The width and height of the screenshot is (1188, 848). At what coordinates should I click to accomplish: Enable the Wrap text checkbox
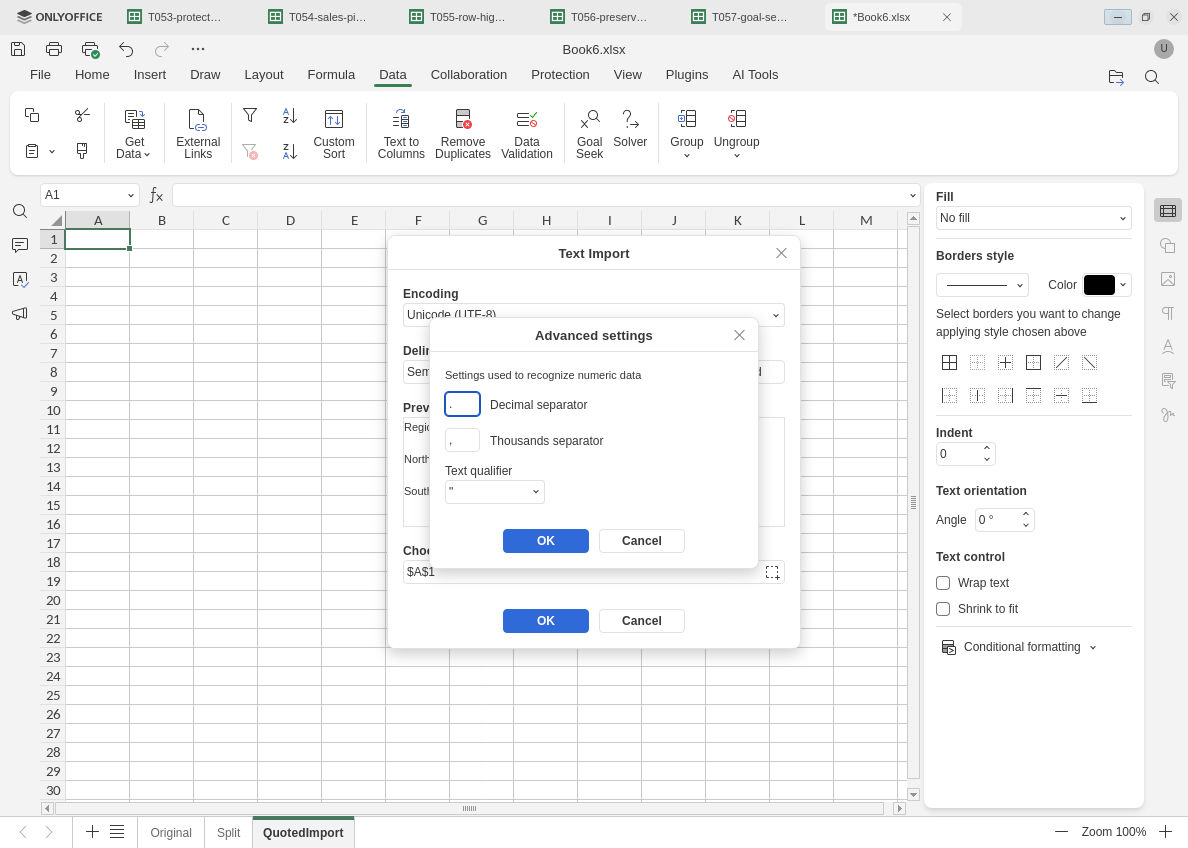[x=943, y=584]
